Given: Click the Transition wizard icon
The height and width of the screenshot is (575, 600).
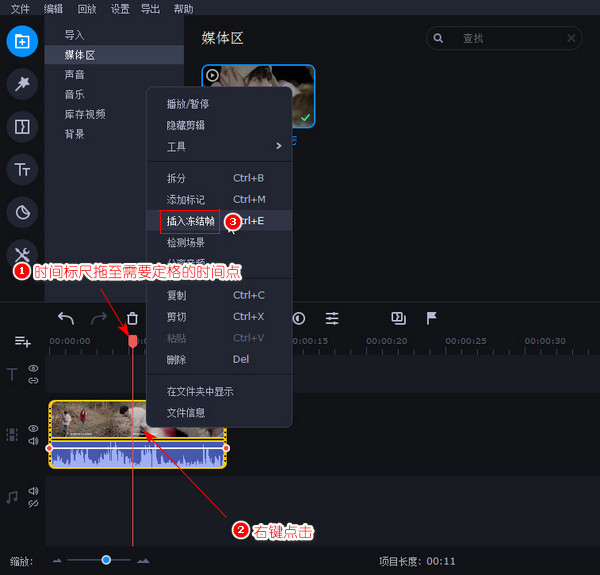Looking at the screenshot, I should pyautogui.click(x=398, y=318).
